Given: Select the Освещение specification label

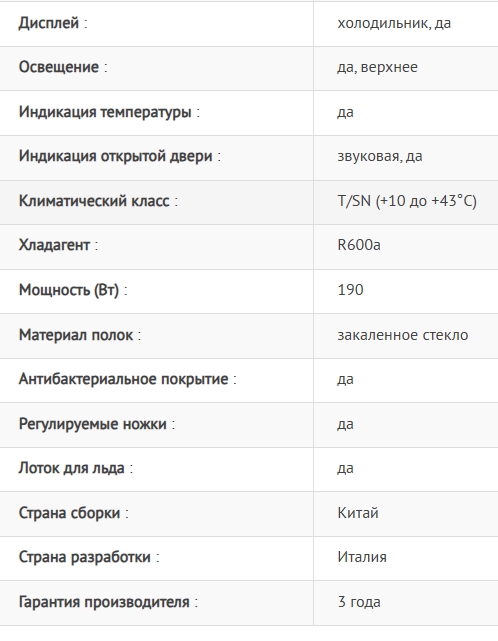Looking at the screenshot, I should pyautogui.click(x=63, y=67).
